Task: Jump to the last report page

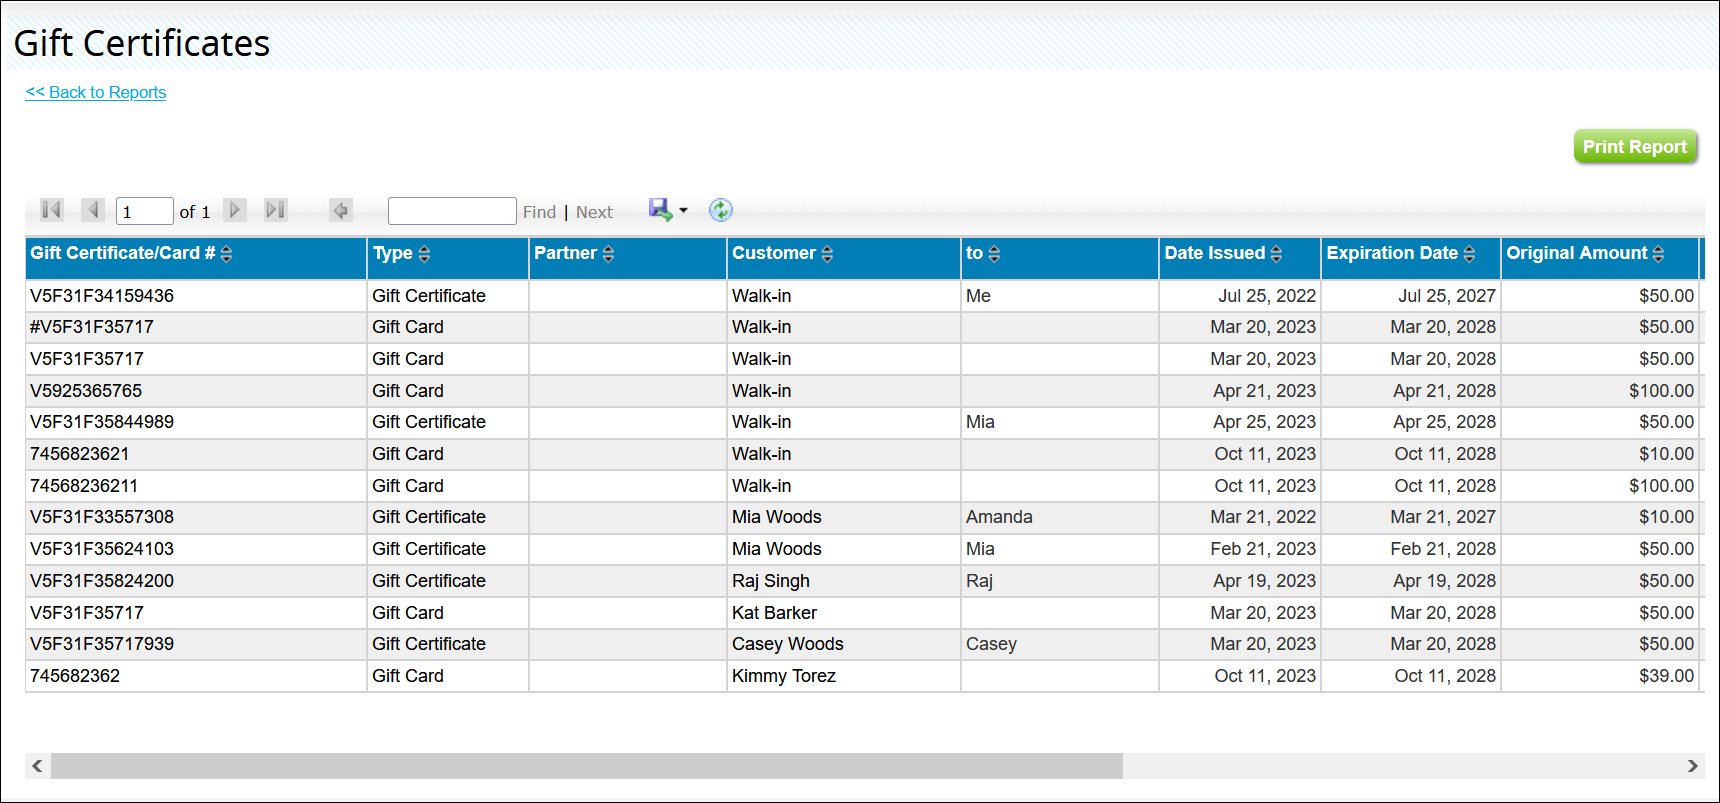Action: pos(276,210)
